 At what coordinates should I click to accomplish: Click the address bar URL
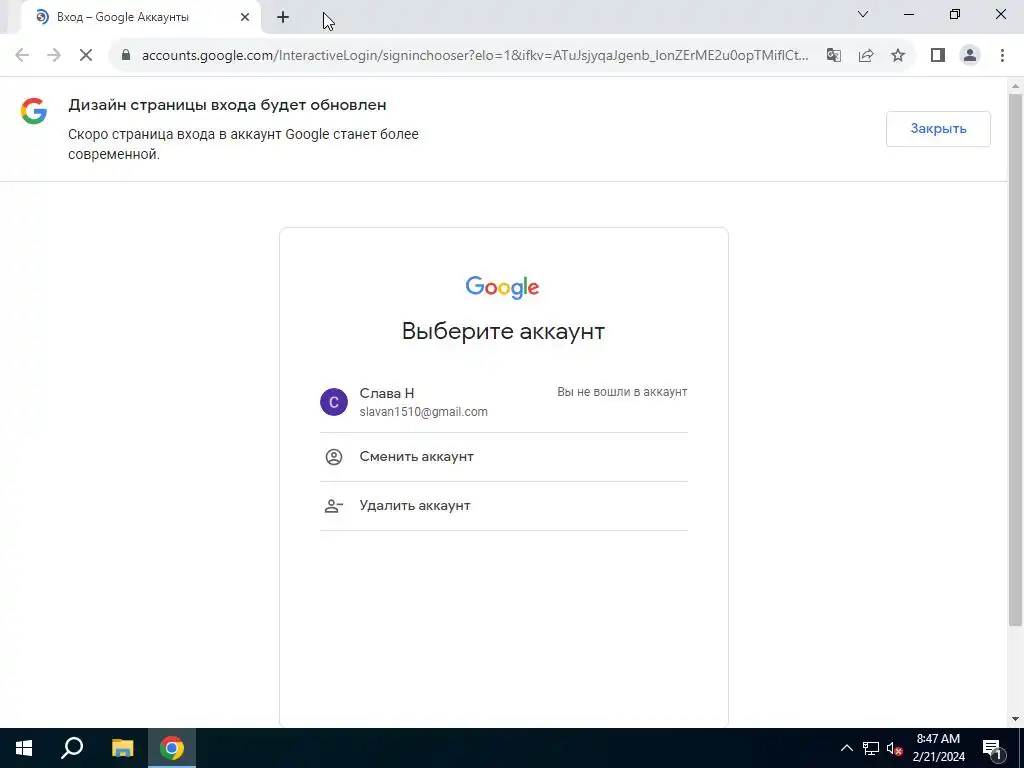[475, 56]
